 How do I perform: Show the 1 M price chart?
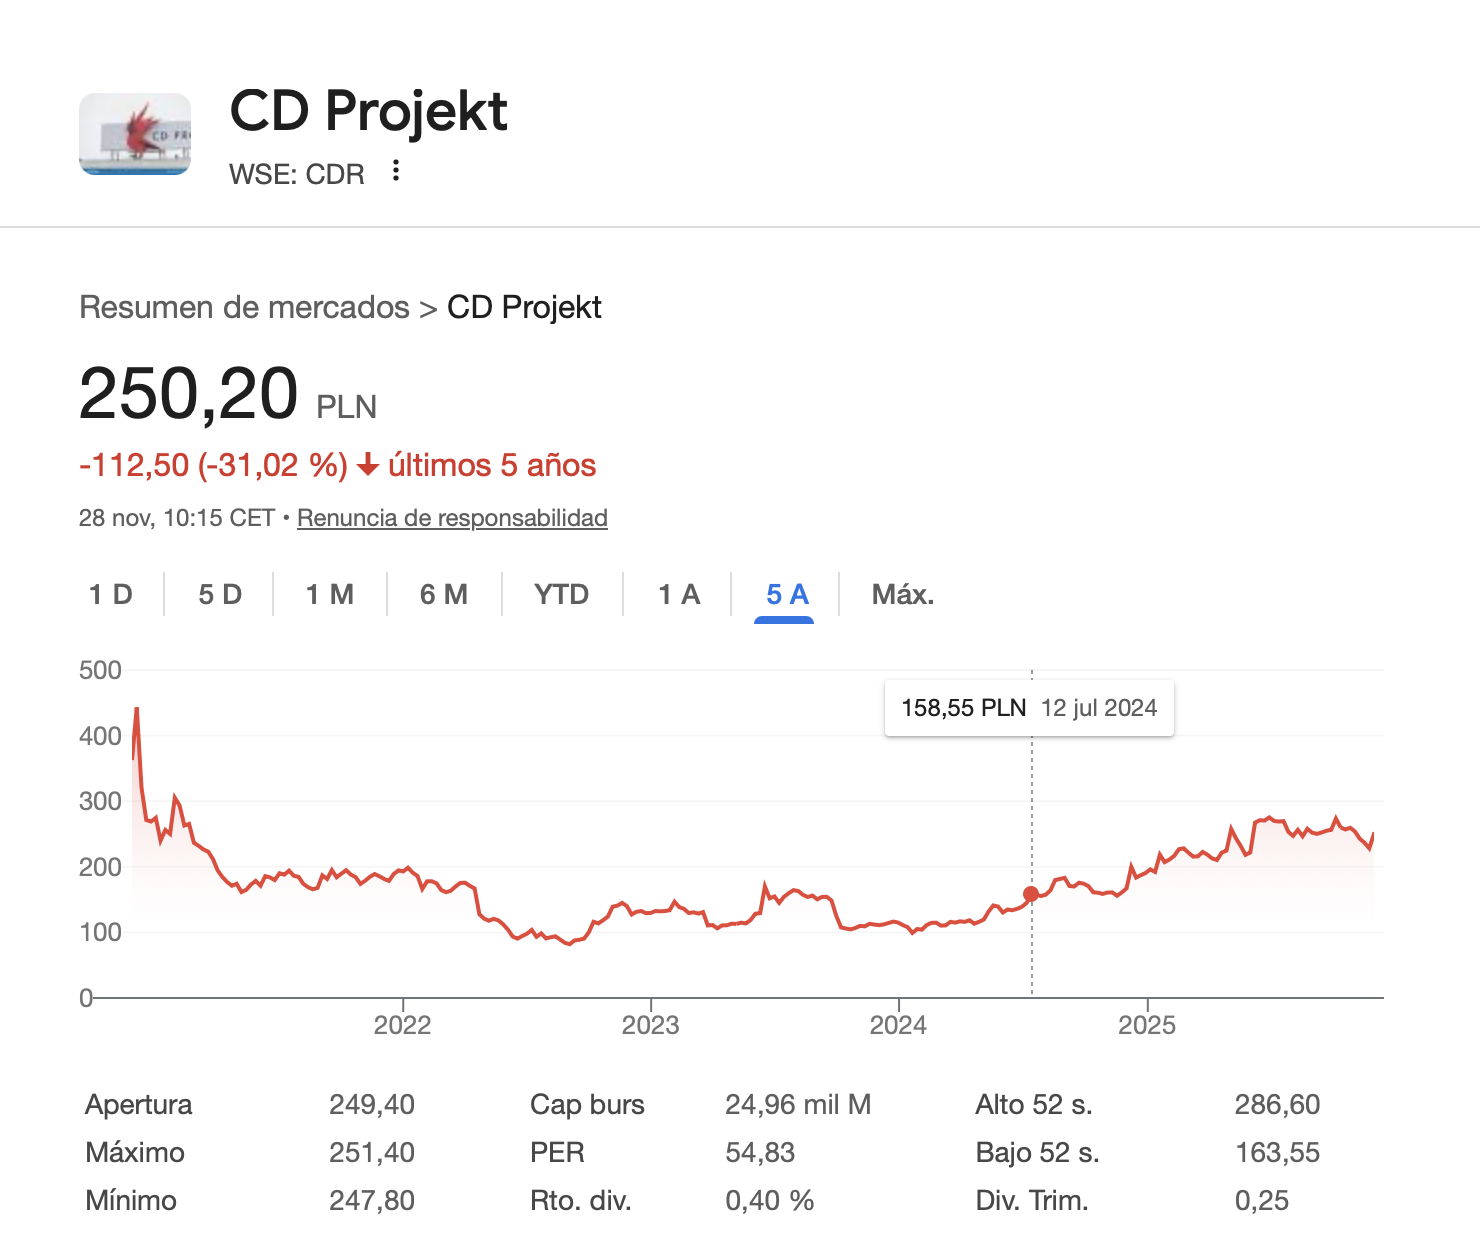[330, 595]
